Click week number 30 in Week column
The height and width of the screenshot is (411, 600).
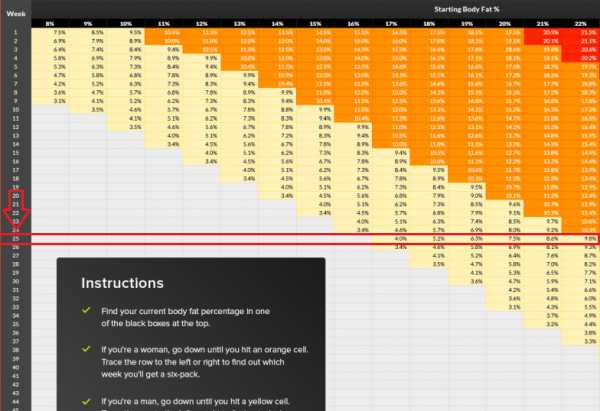click(16, 281)
